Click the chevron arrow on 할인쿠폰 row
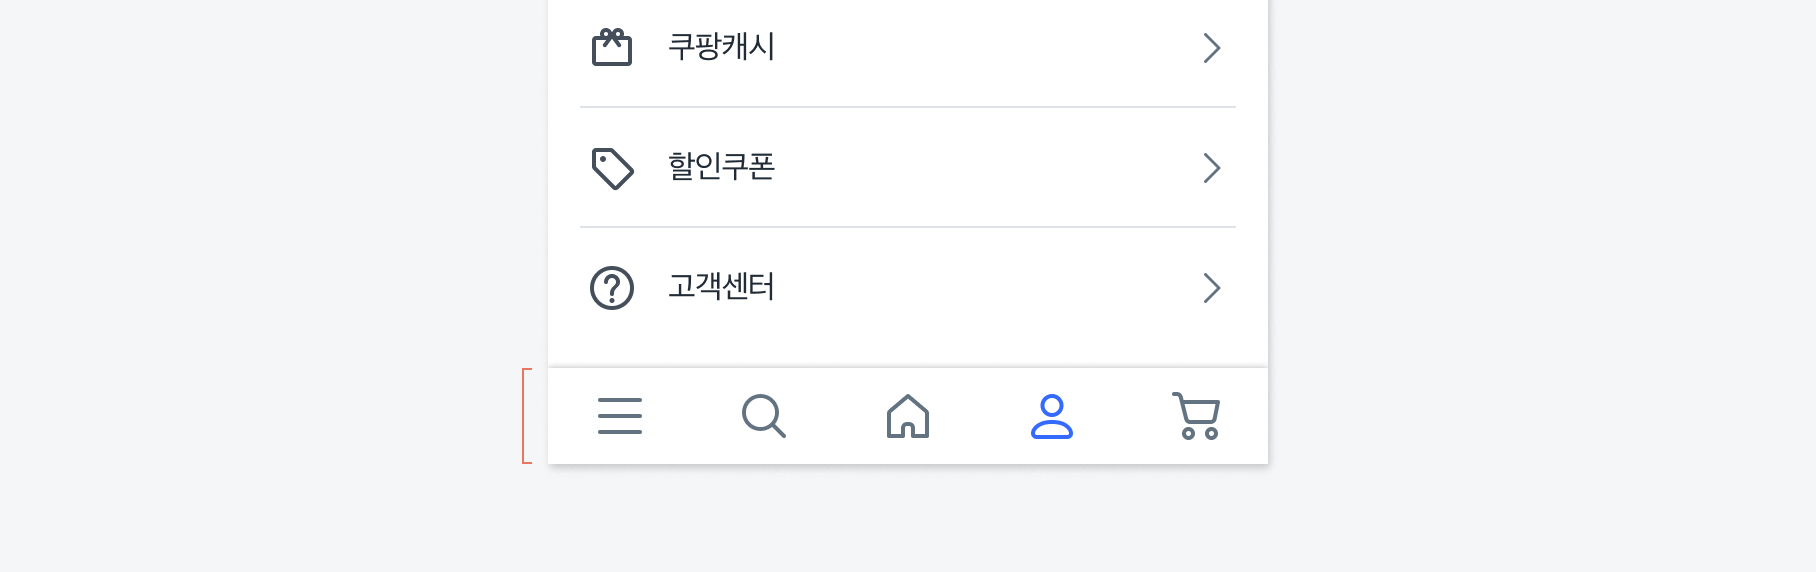Viewport: 1816px width, 572px height. (1212, 168)
